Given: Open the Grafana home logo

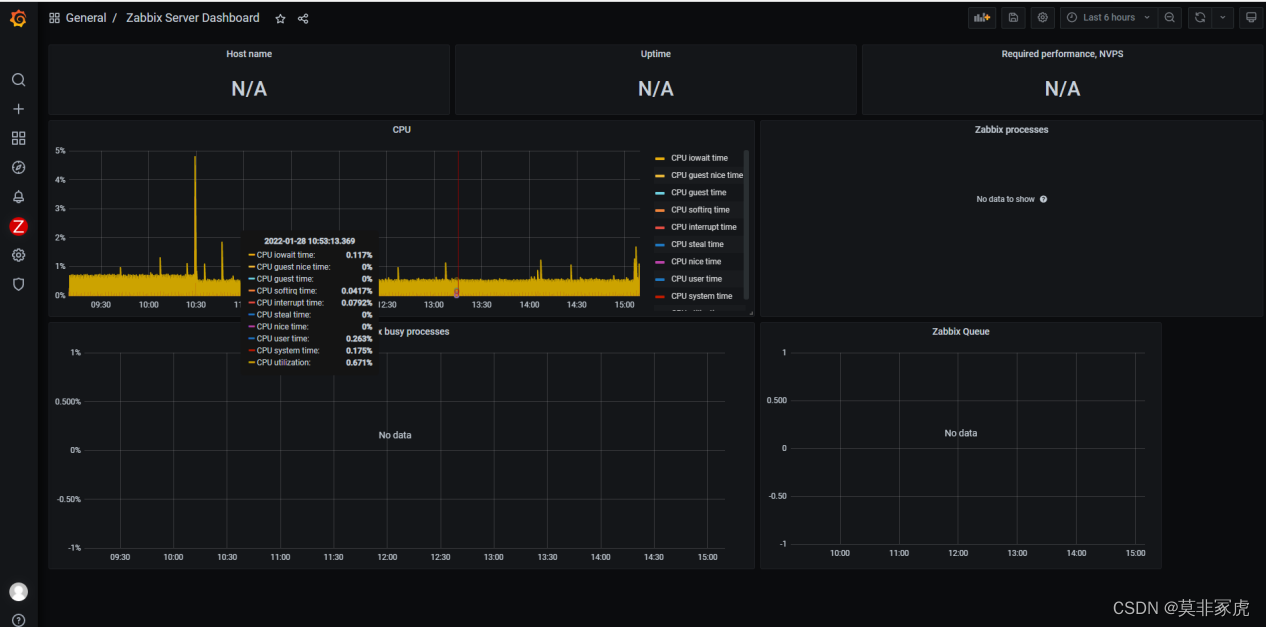Looking at the screenshot, I should (x=18, y=18).
